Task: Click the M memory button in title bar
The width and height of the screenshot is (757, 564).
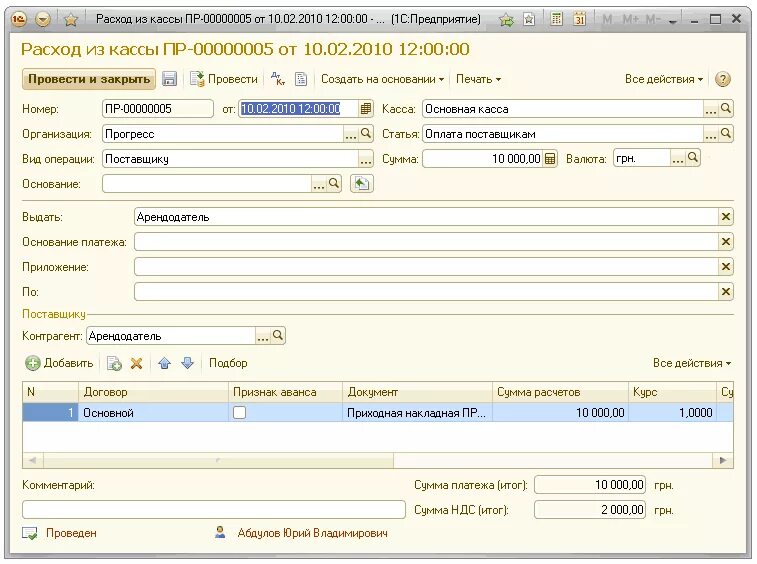Action: point(607,19)
